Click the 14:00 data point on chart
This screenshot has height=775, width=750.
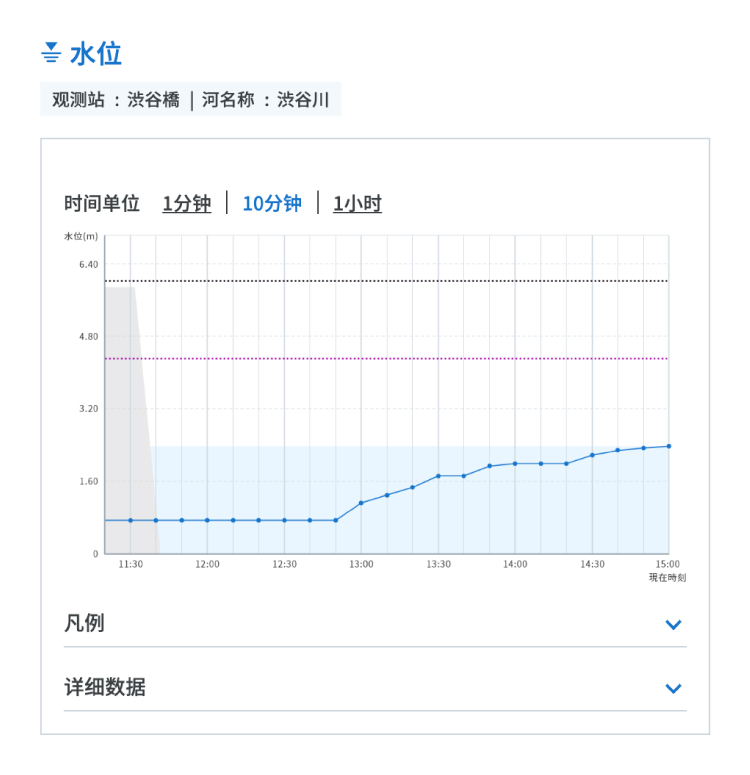click(x=515, y=464)
